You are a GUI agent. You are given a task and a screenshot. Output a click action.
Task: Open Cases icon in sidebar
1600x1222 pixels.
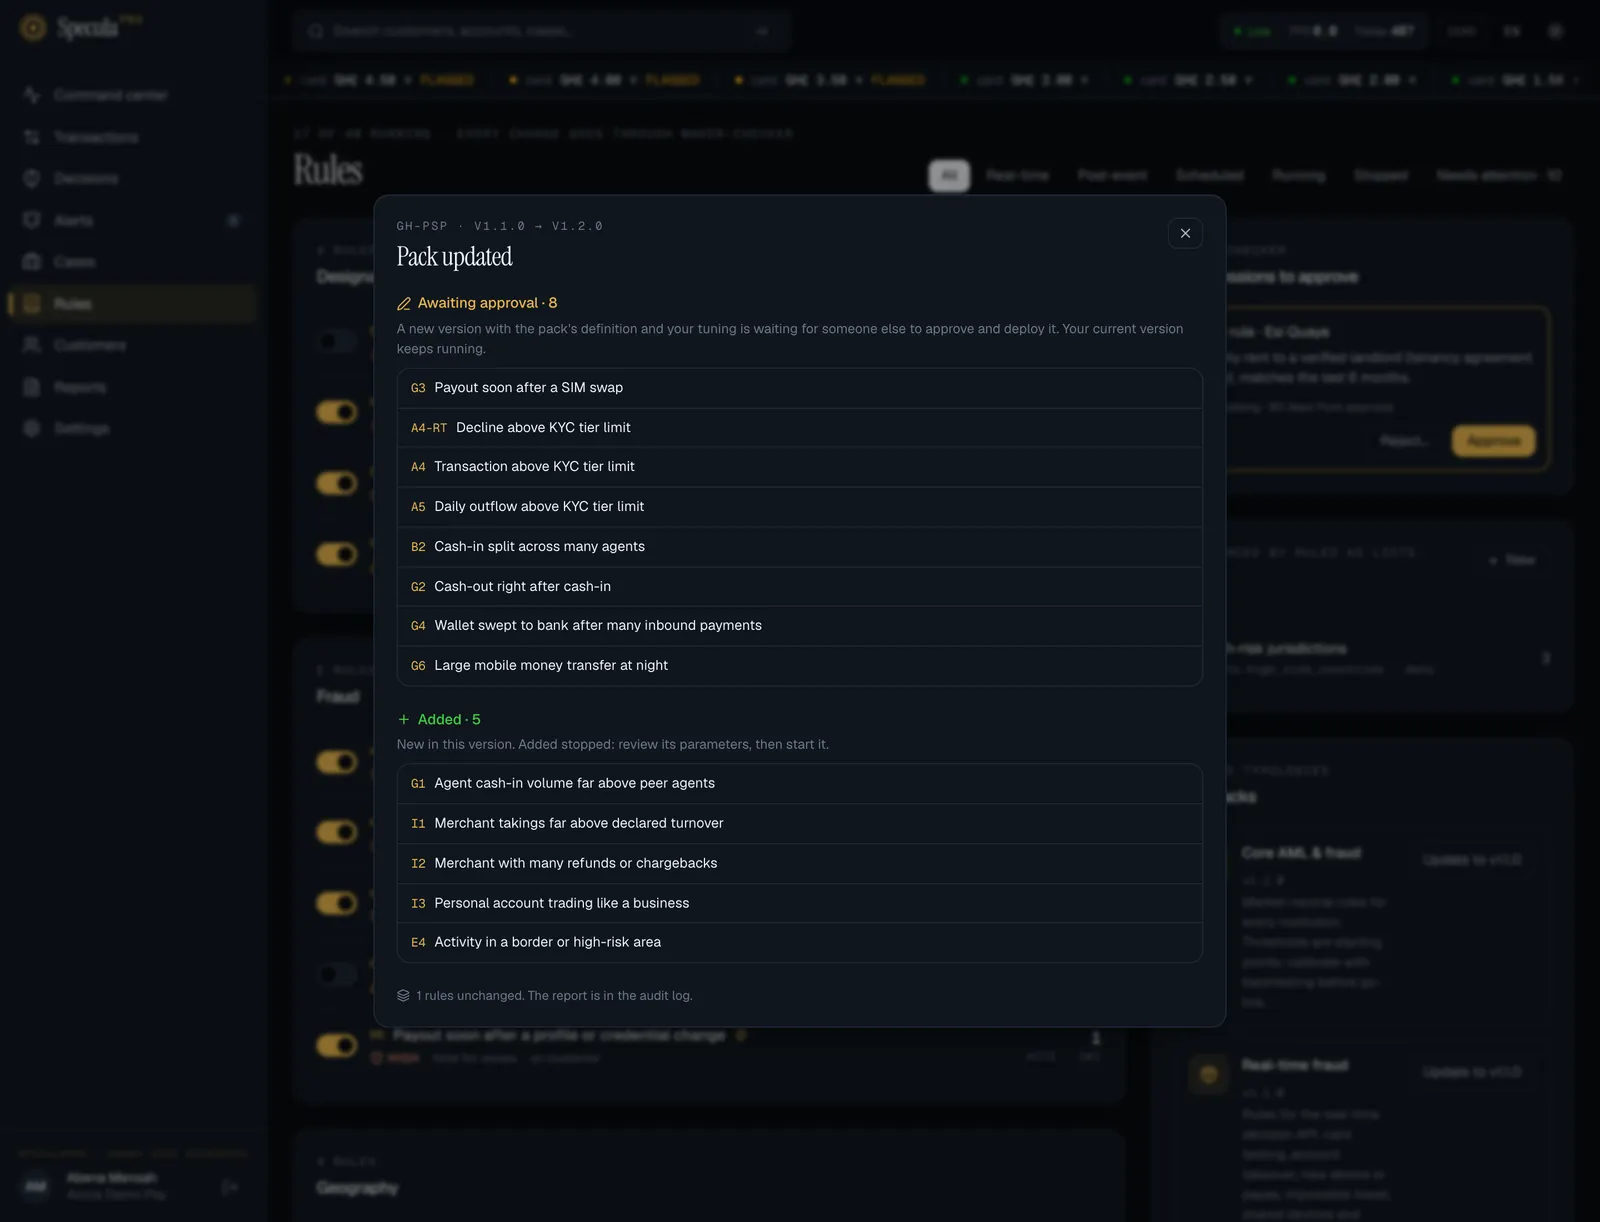[x=32, y=262]
